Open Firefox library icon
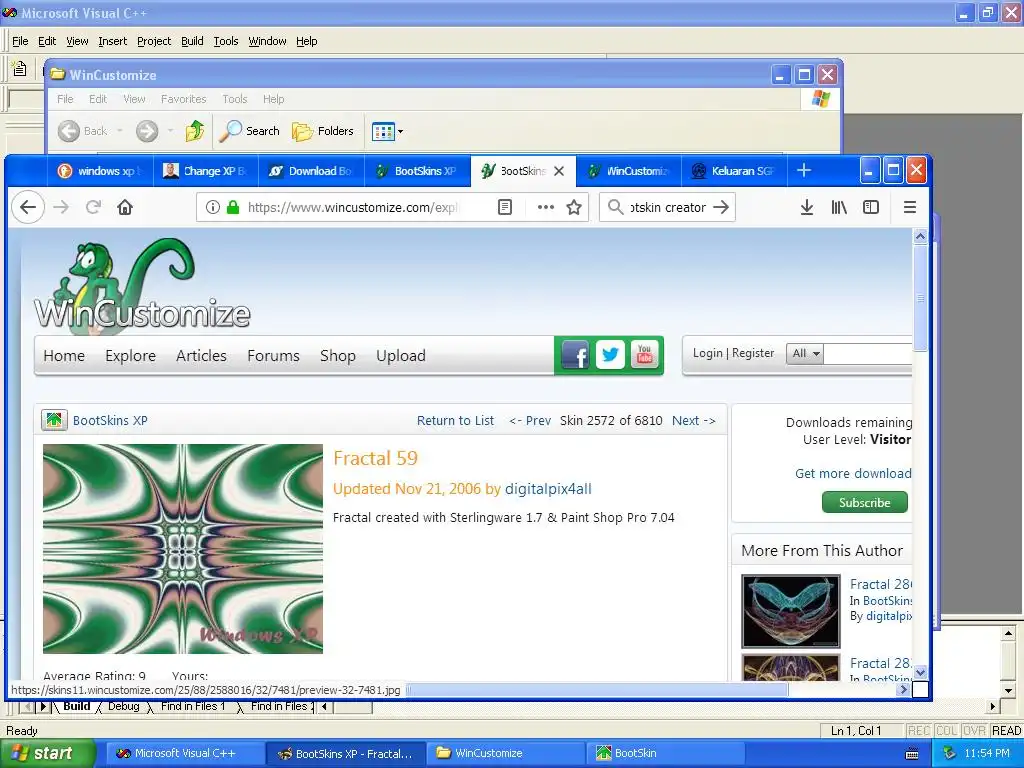The image size is (1024, 768). pyautogui.click(x=839, y=208)
